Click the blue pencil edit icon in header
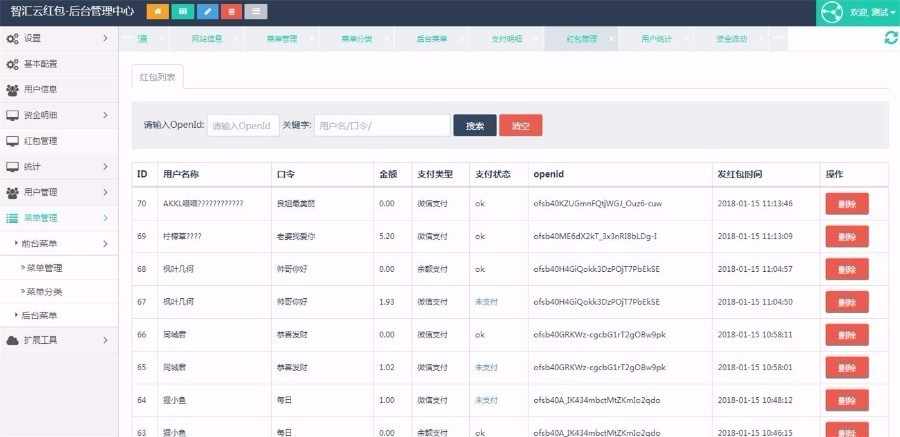The image size is (900, 437). [207, 11]
